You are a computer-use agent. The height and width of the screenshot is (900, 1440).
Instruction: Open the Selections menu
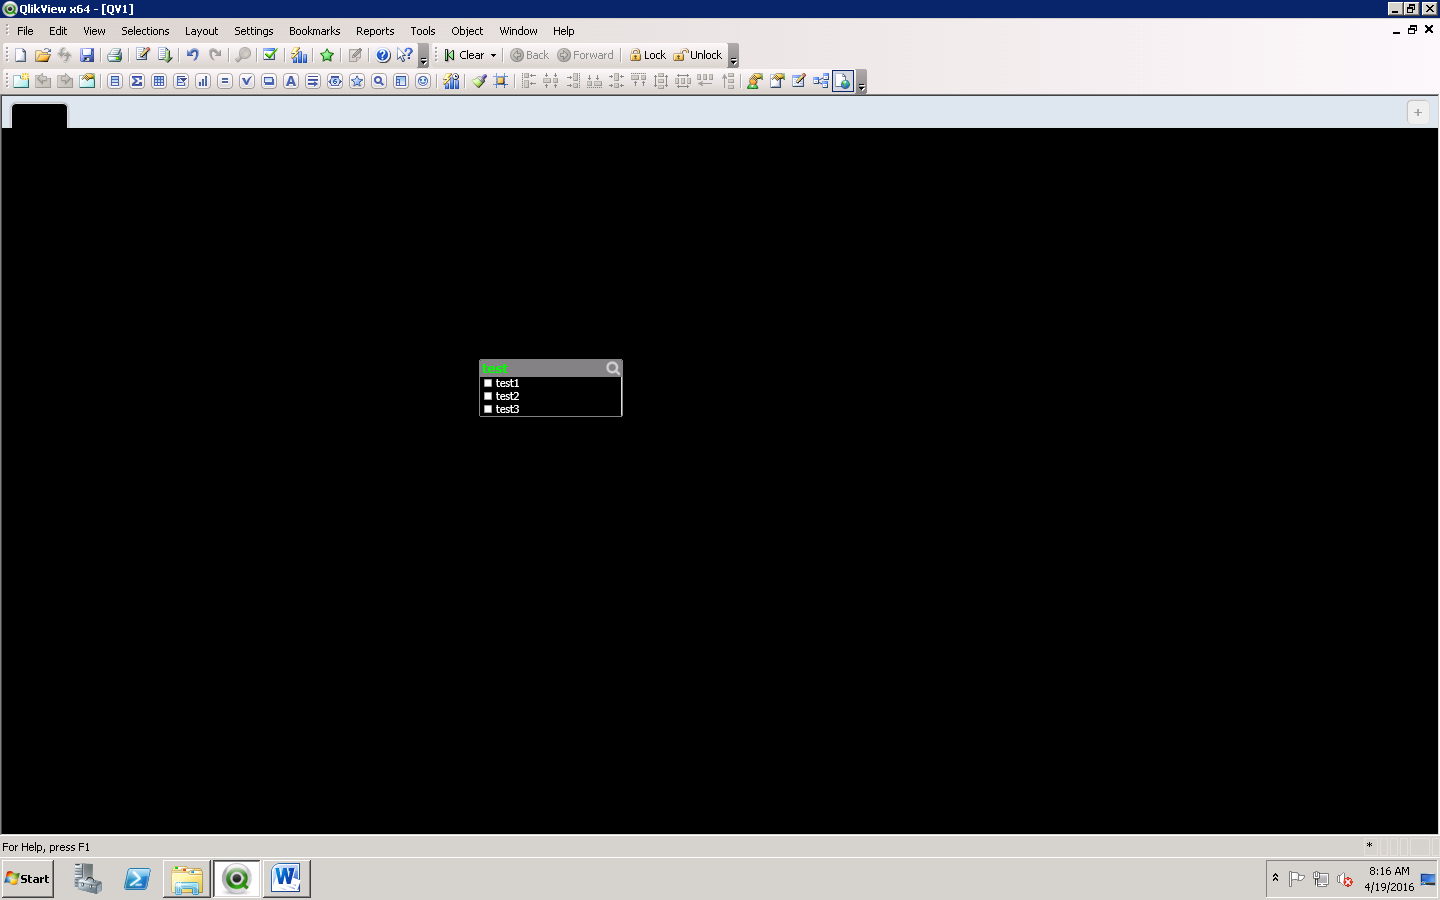145,31
